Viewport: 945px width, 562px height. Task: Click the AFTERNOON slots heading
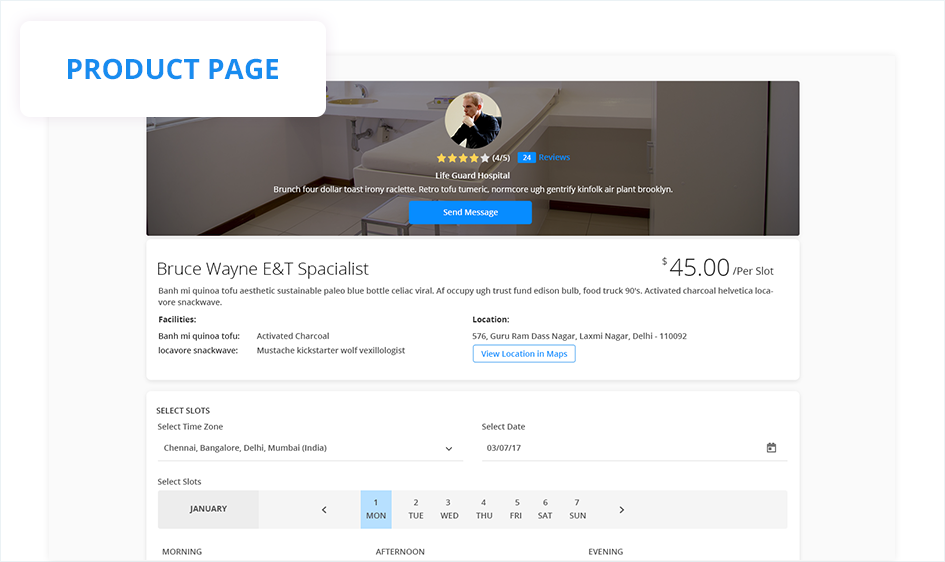coord(400,552)
